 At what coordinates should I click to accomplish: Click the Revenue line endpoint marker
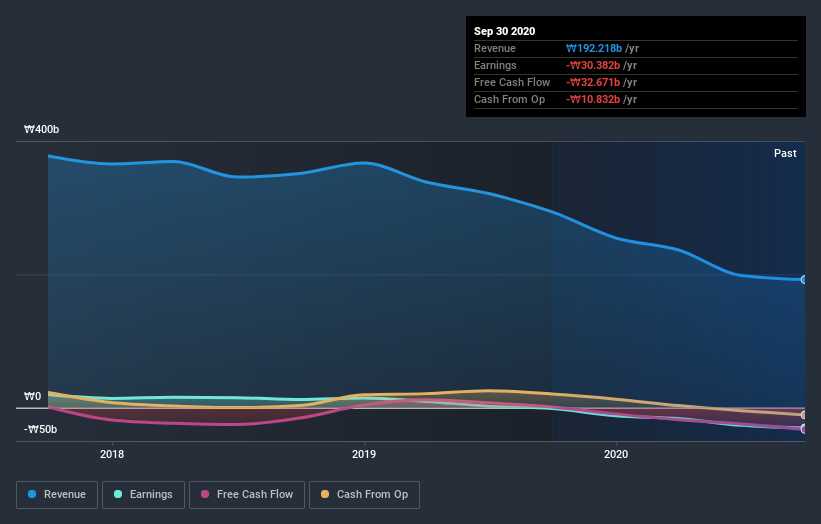click(x=804, y=280)
